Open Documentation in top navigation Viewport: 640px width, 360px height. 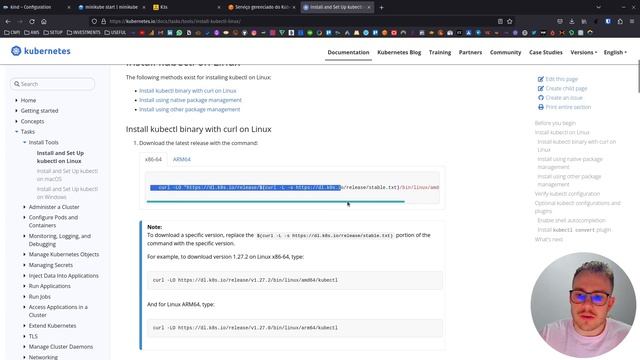tap(348, 52)
